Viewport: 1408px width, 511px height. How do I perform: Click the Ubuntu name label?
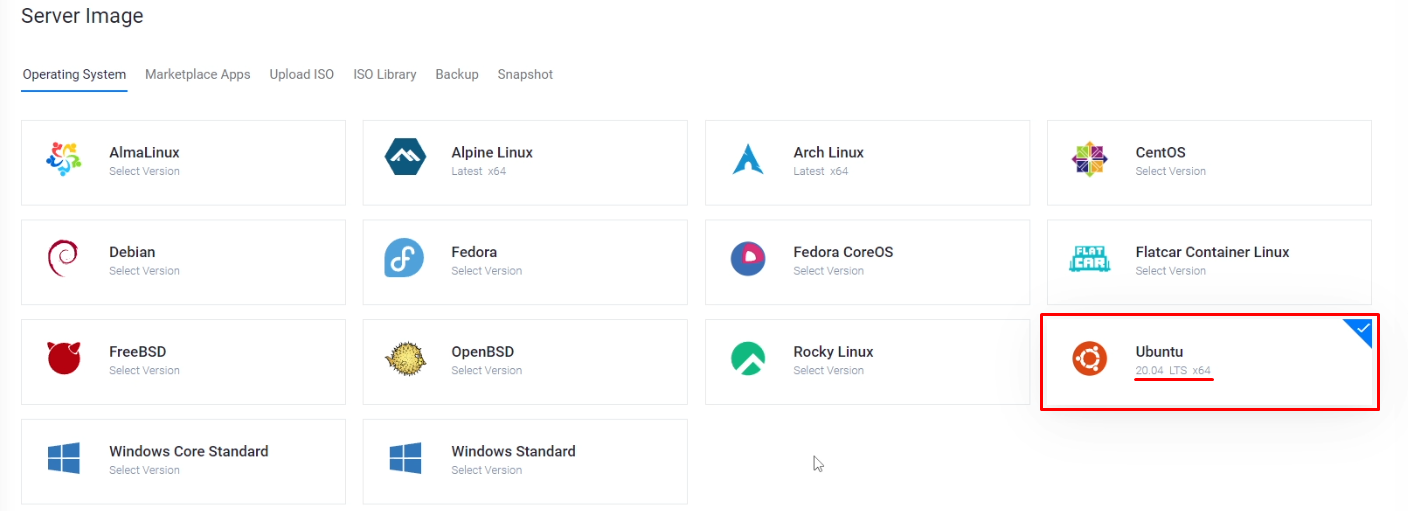(1160, 351)
